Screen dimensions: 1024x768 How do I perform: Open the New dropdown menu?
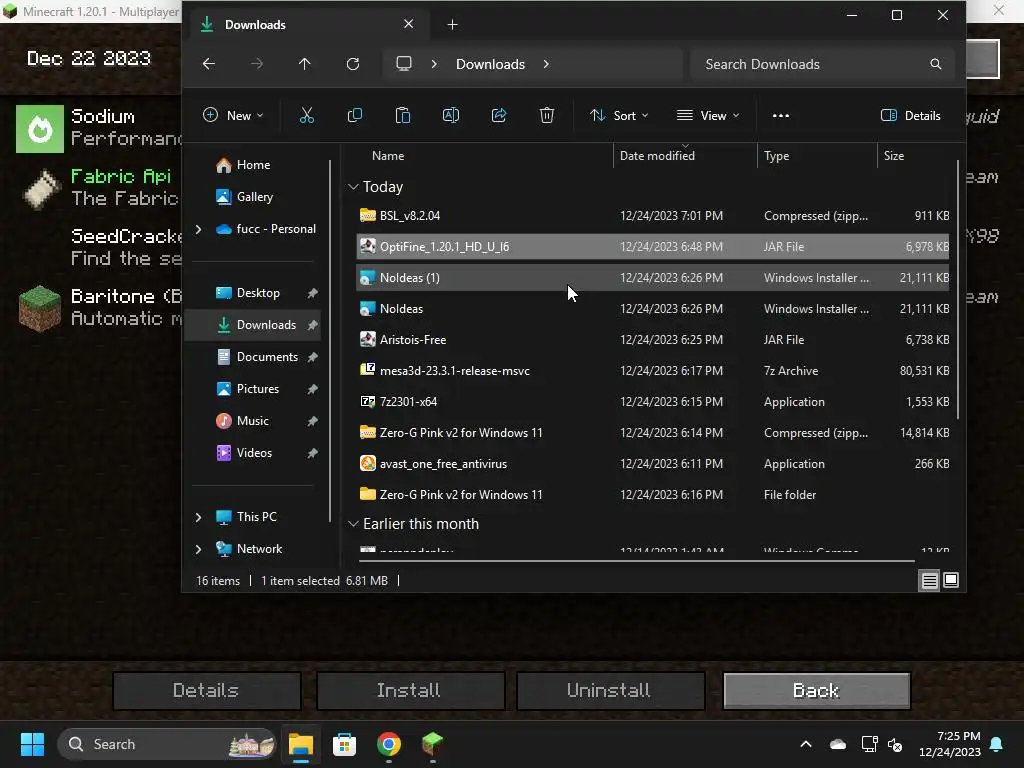(x=233, y=116)
